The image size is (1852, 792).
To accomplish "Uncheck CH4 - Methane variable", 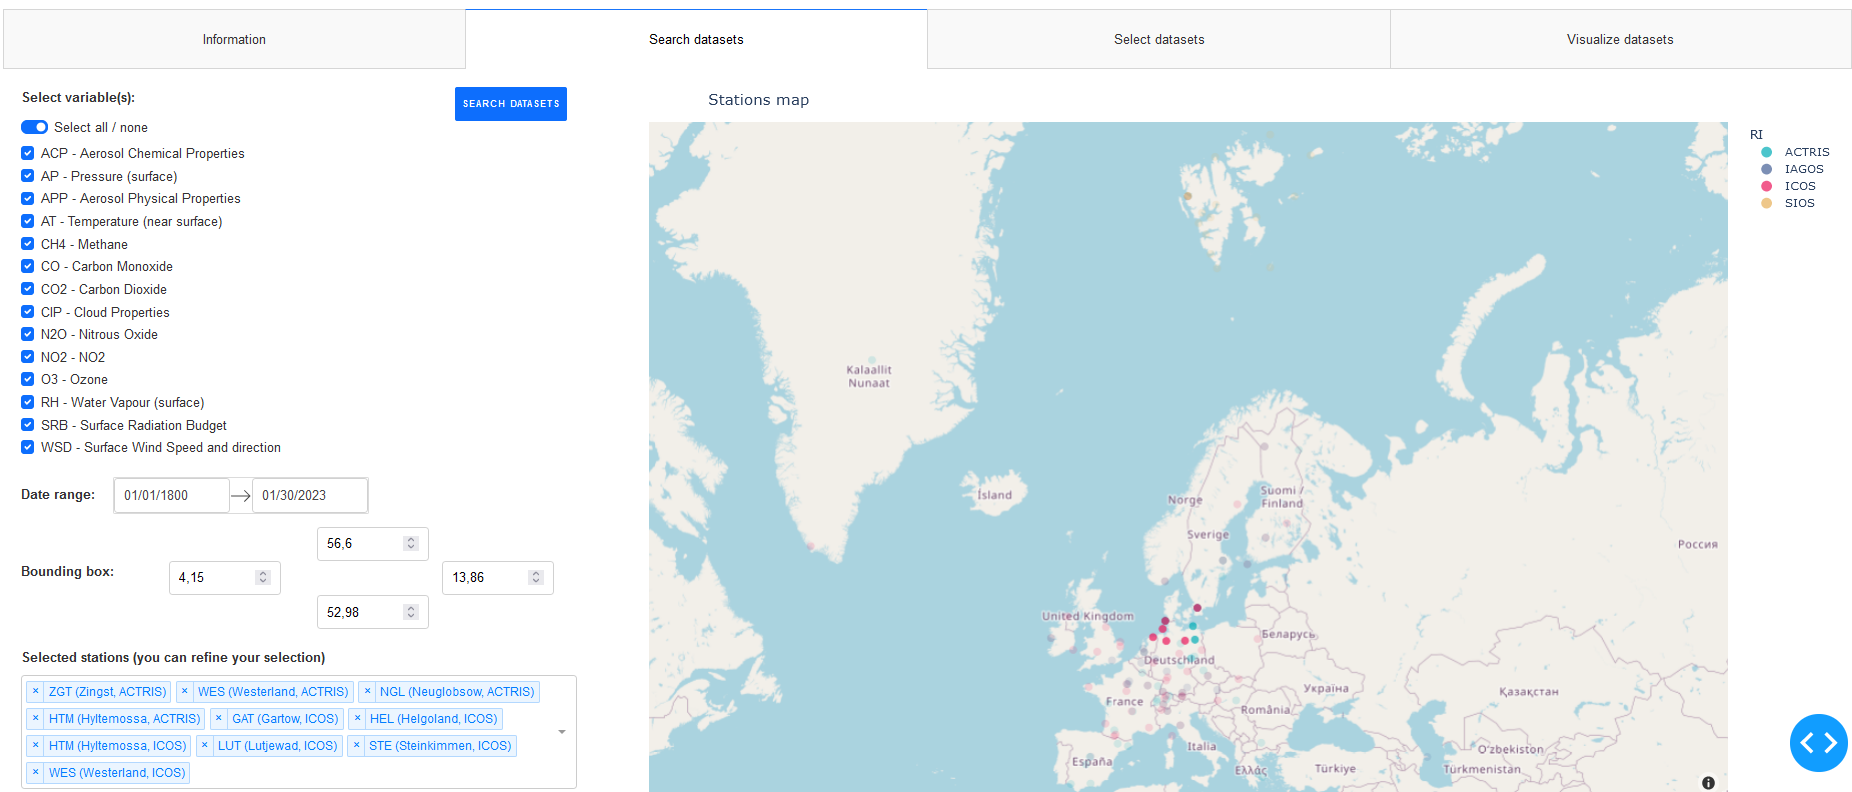I will pos(28,244).
